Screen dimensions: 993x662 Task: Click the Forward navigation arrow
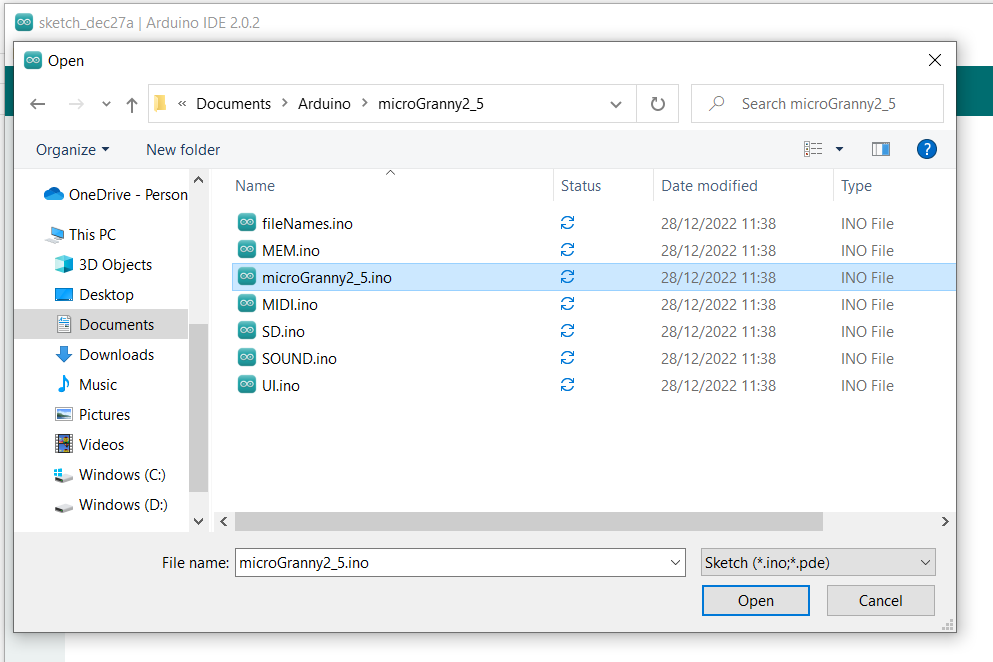pos(76,104)
